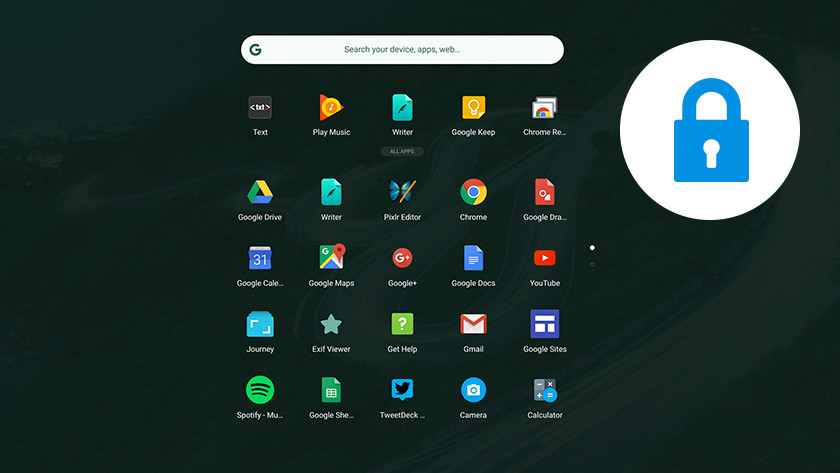Click the search device and apps field
This screenshot has height=473, width=840.
(402, 49)
